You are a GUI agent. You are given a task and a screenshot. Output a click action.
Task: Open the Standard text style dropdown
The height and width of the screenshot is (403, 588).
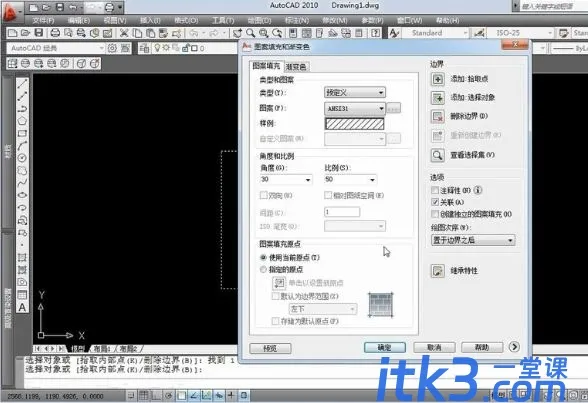click(x=435, y=33)
